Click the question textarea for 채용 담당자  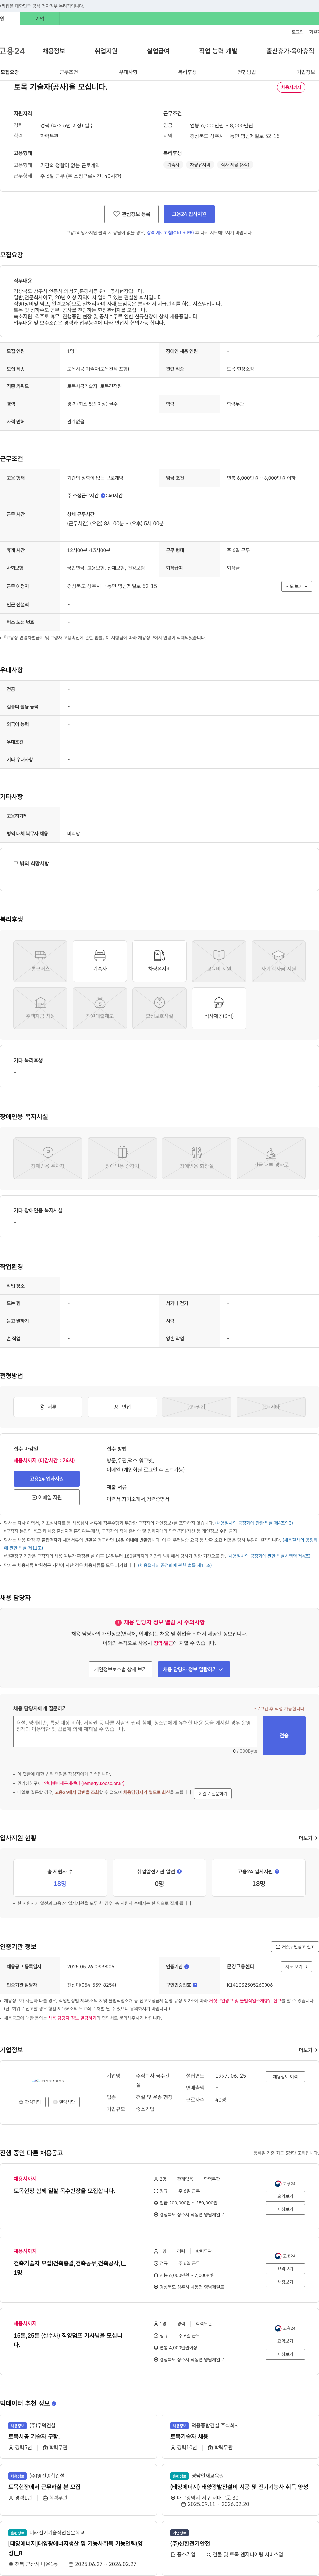135,1732
